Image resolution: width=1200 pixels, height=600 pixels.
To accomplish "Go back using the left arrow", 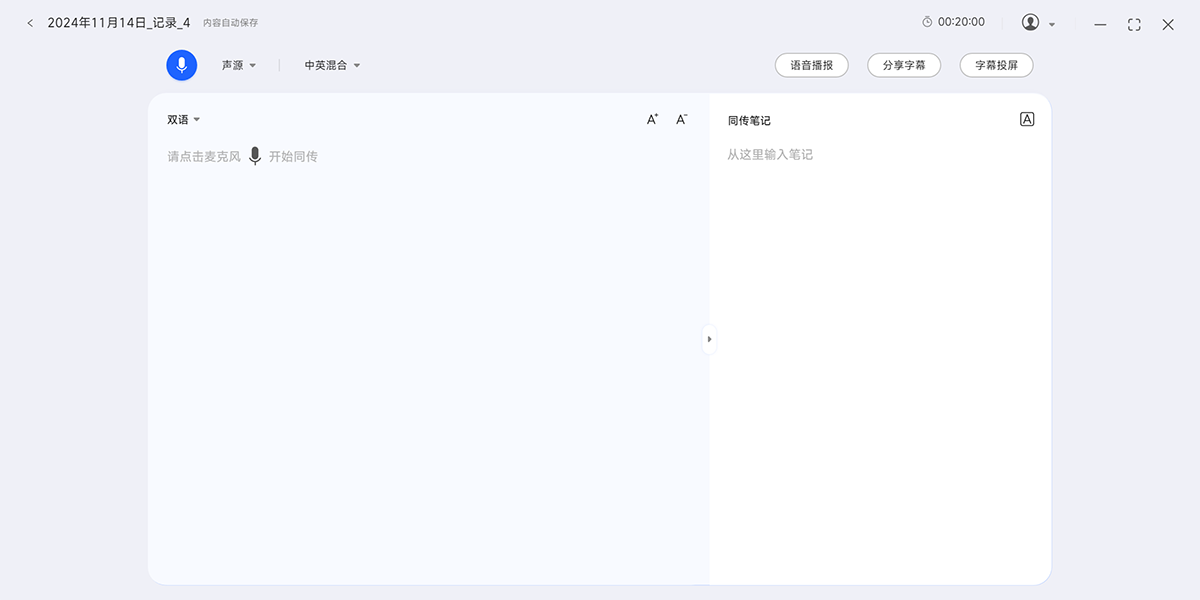I will click(x=30, y=23).
